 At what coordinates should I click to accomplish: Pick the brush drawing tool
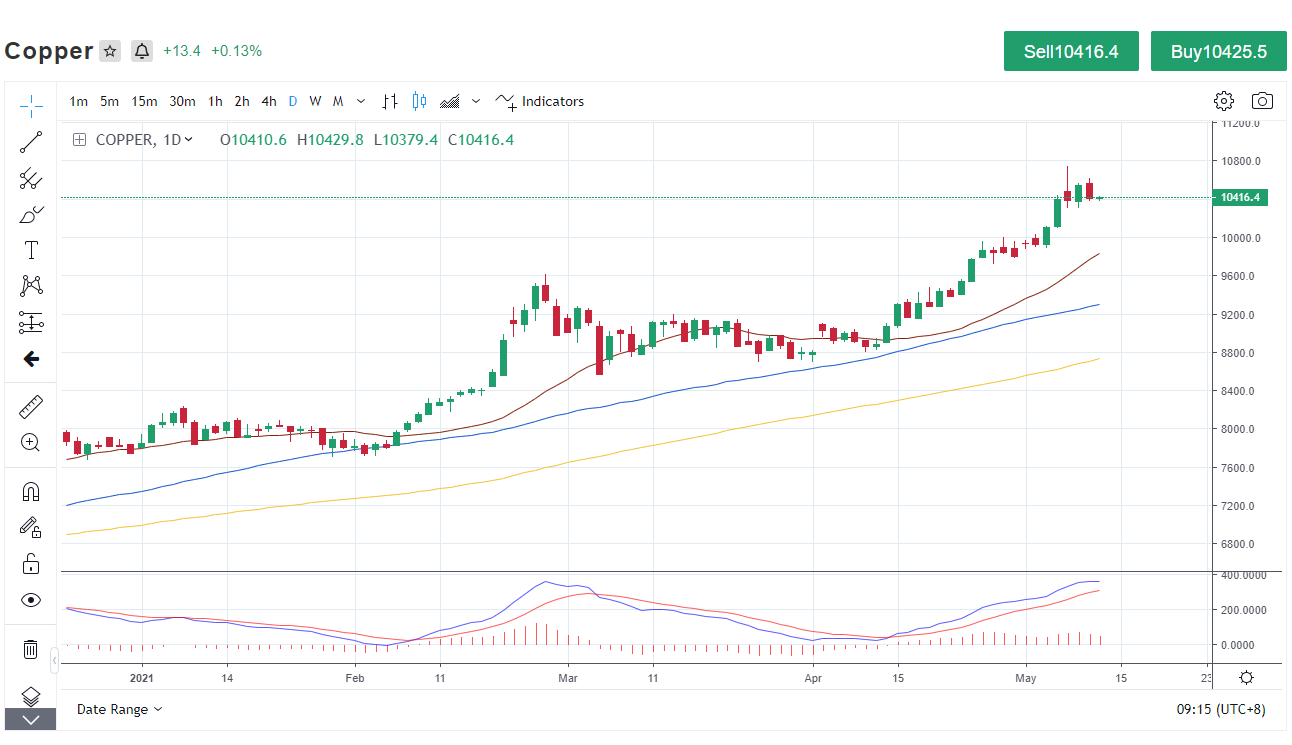31,215
